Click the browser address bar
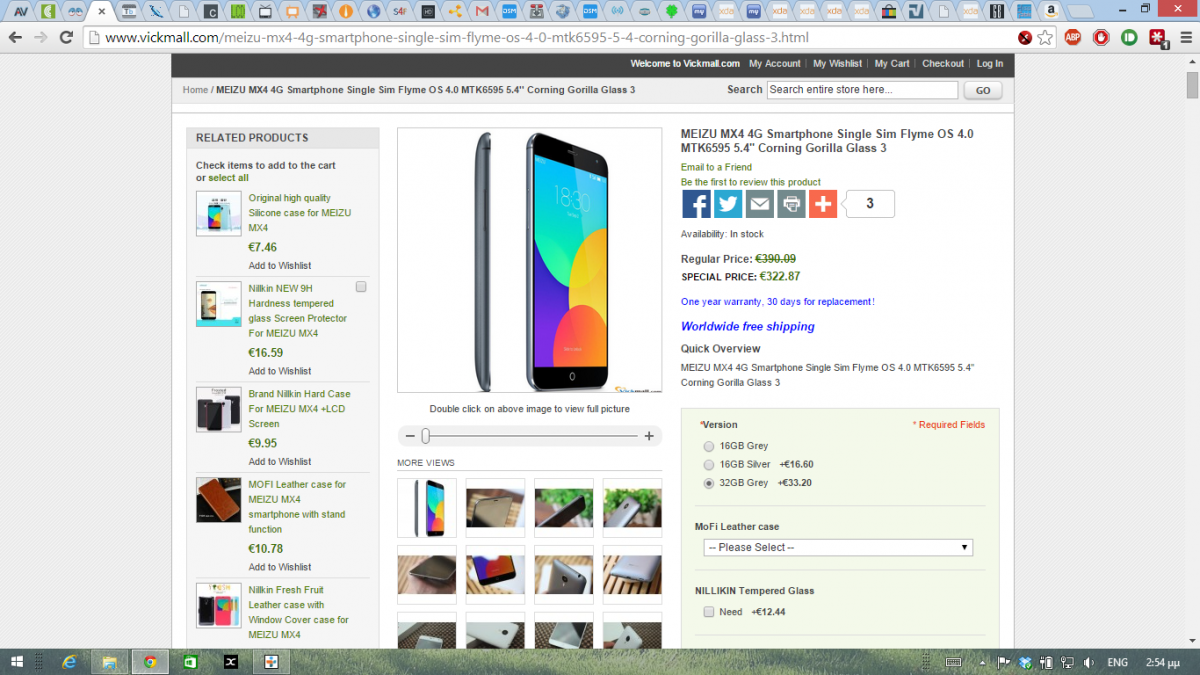 tap(560, 38)
